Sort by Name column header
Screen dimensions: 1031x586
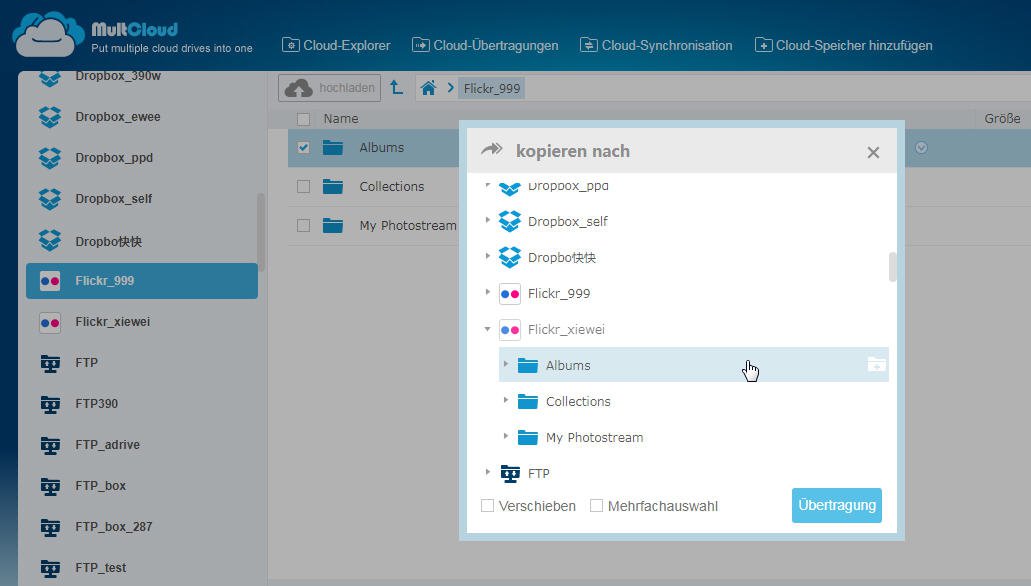click(x=341, y=118)
